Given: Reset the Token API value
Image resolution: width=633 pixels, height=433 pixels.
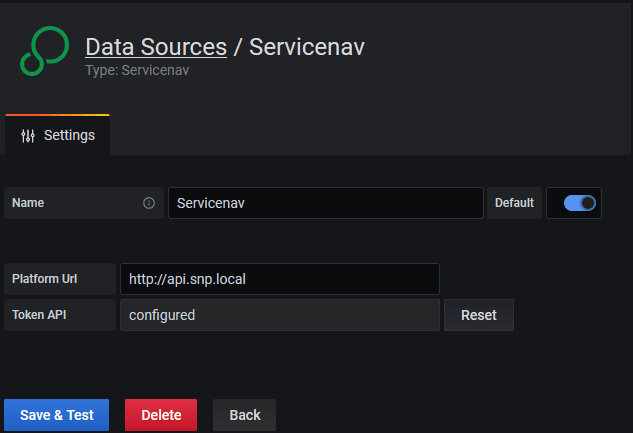Looking at the screenshot, I should pyautogui.click(x=479, y=315).
